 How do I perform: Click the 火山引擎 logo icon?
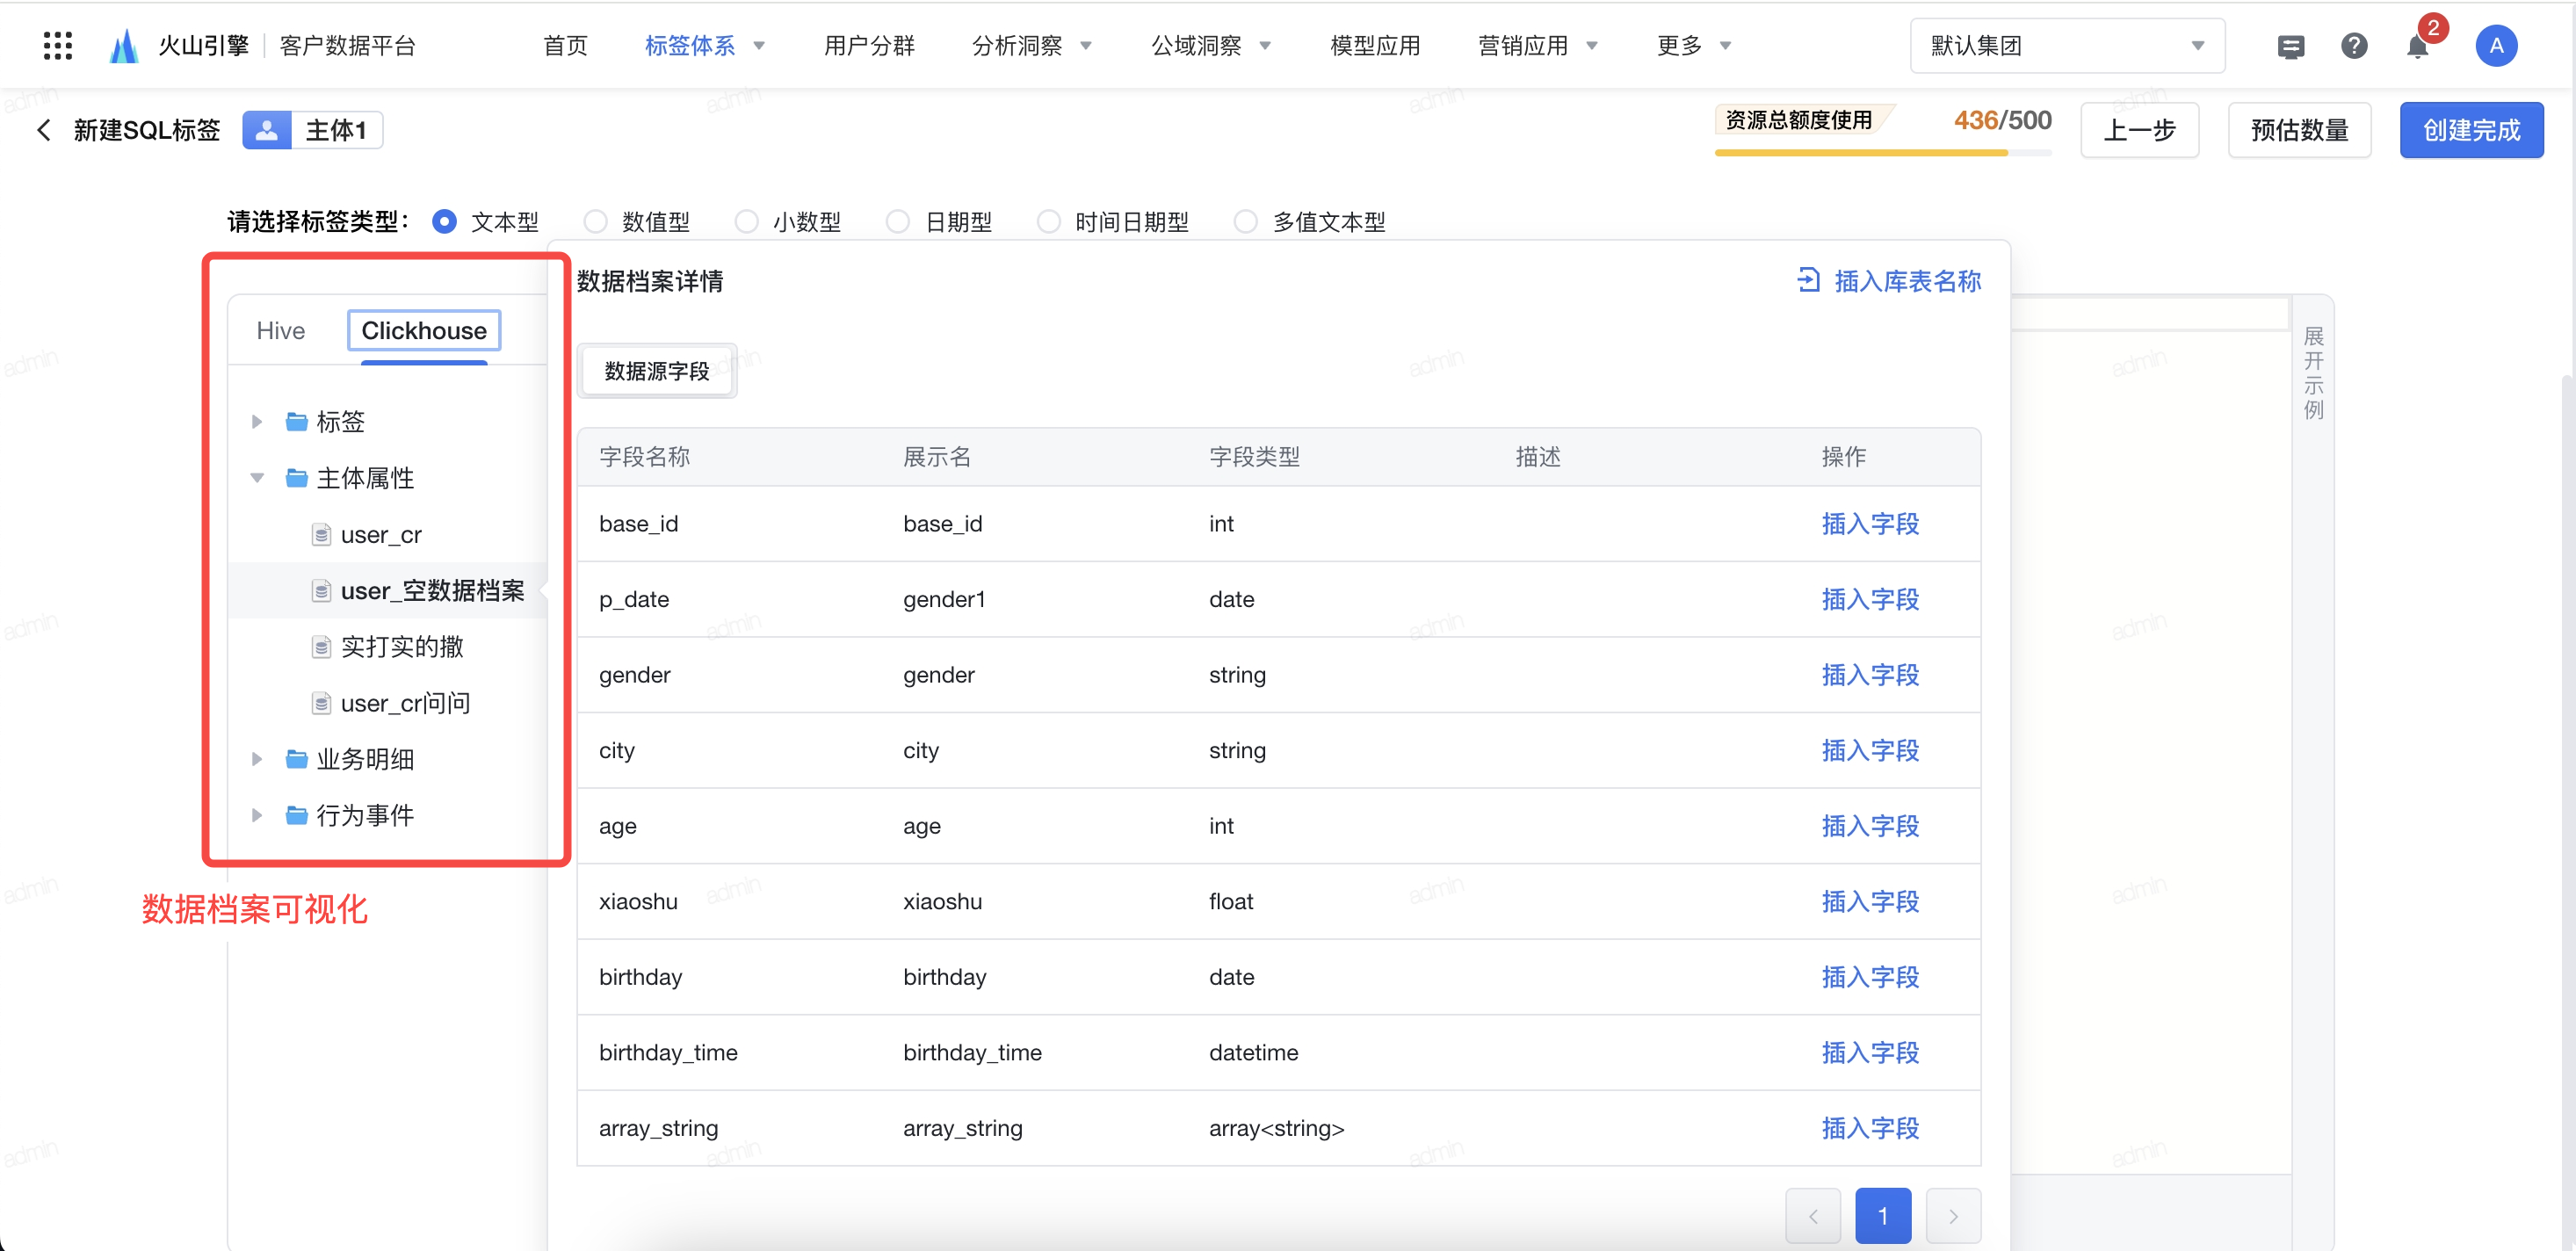click(x=124, y=45)
